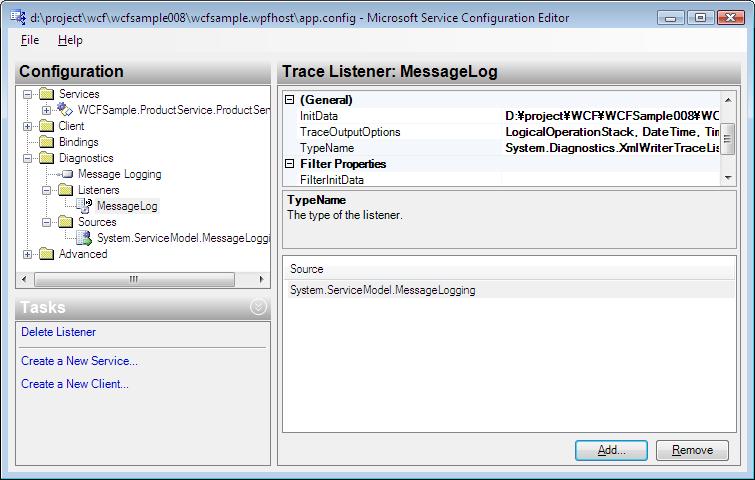Collapse the Filter Properties category
The width and height of the screenshot is (755, 480).
290,164
